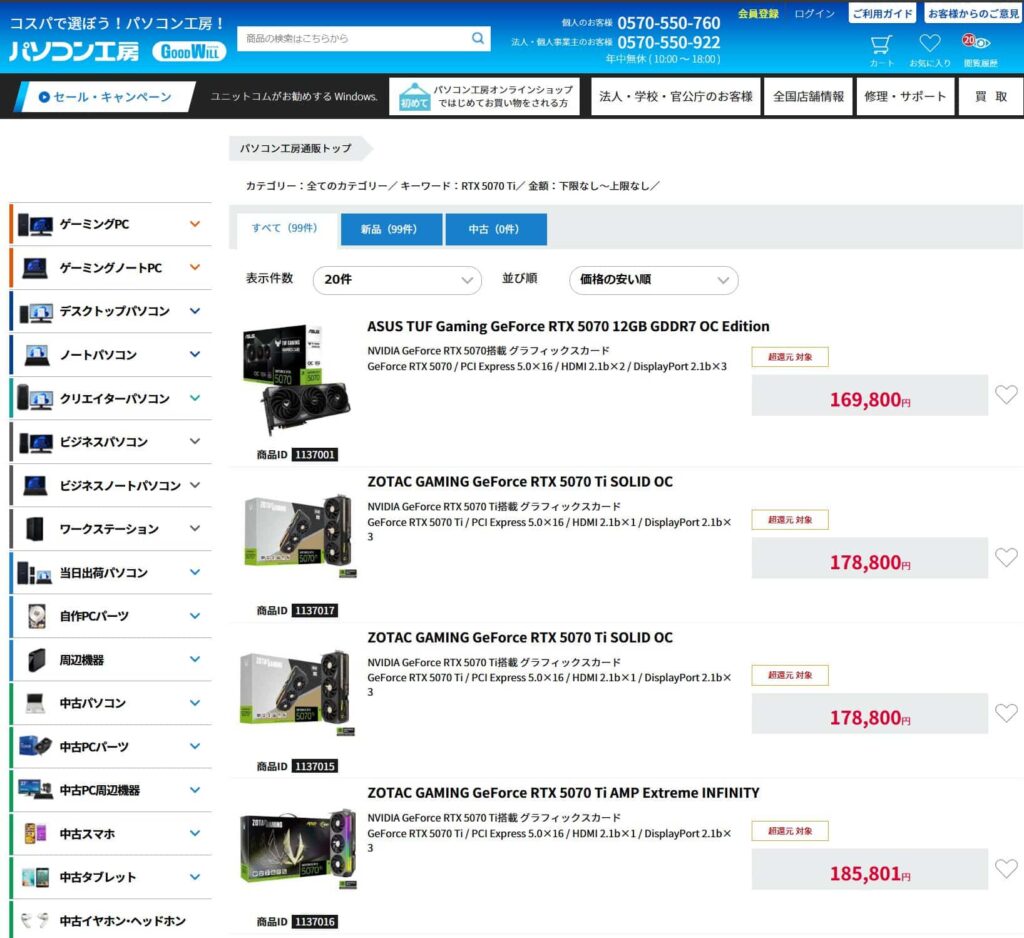Expand the デスクトップパソコン category chevron
Viewport: 1024px width, 938px height.
(x=195, y=311)
